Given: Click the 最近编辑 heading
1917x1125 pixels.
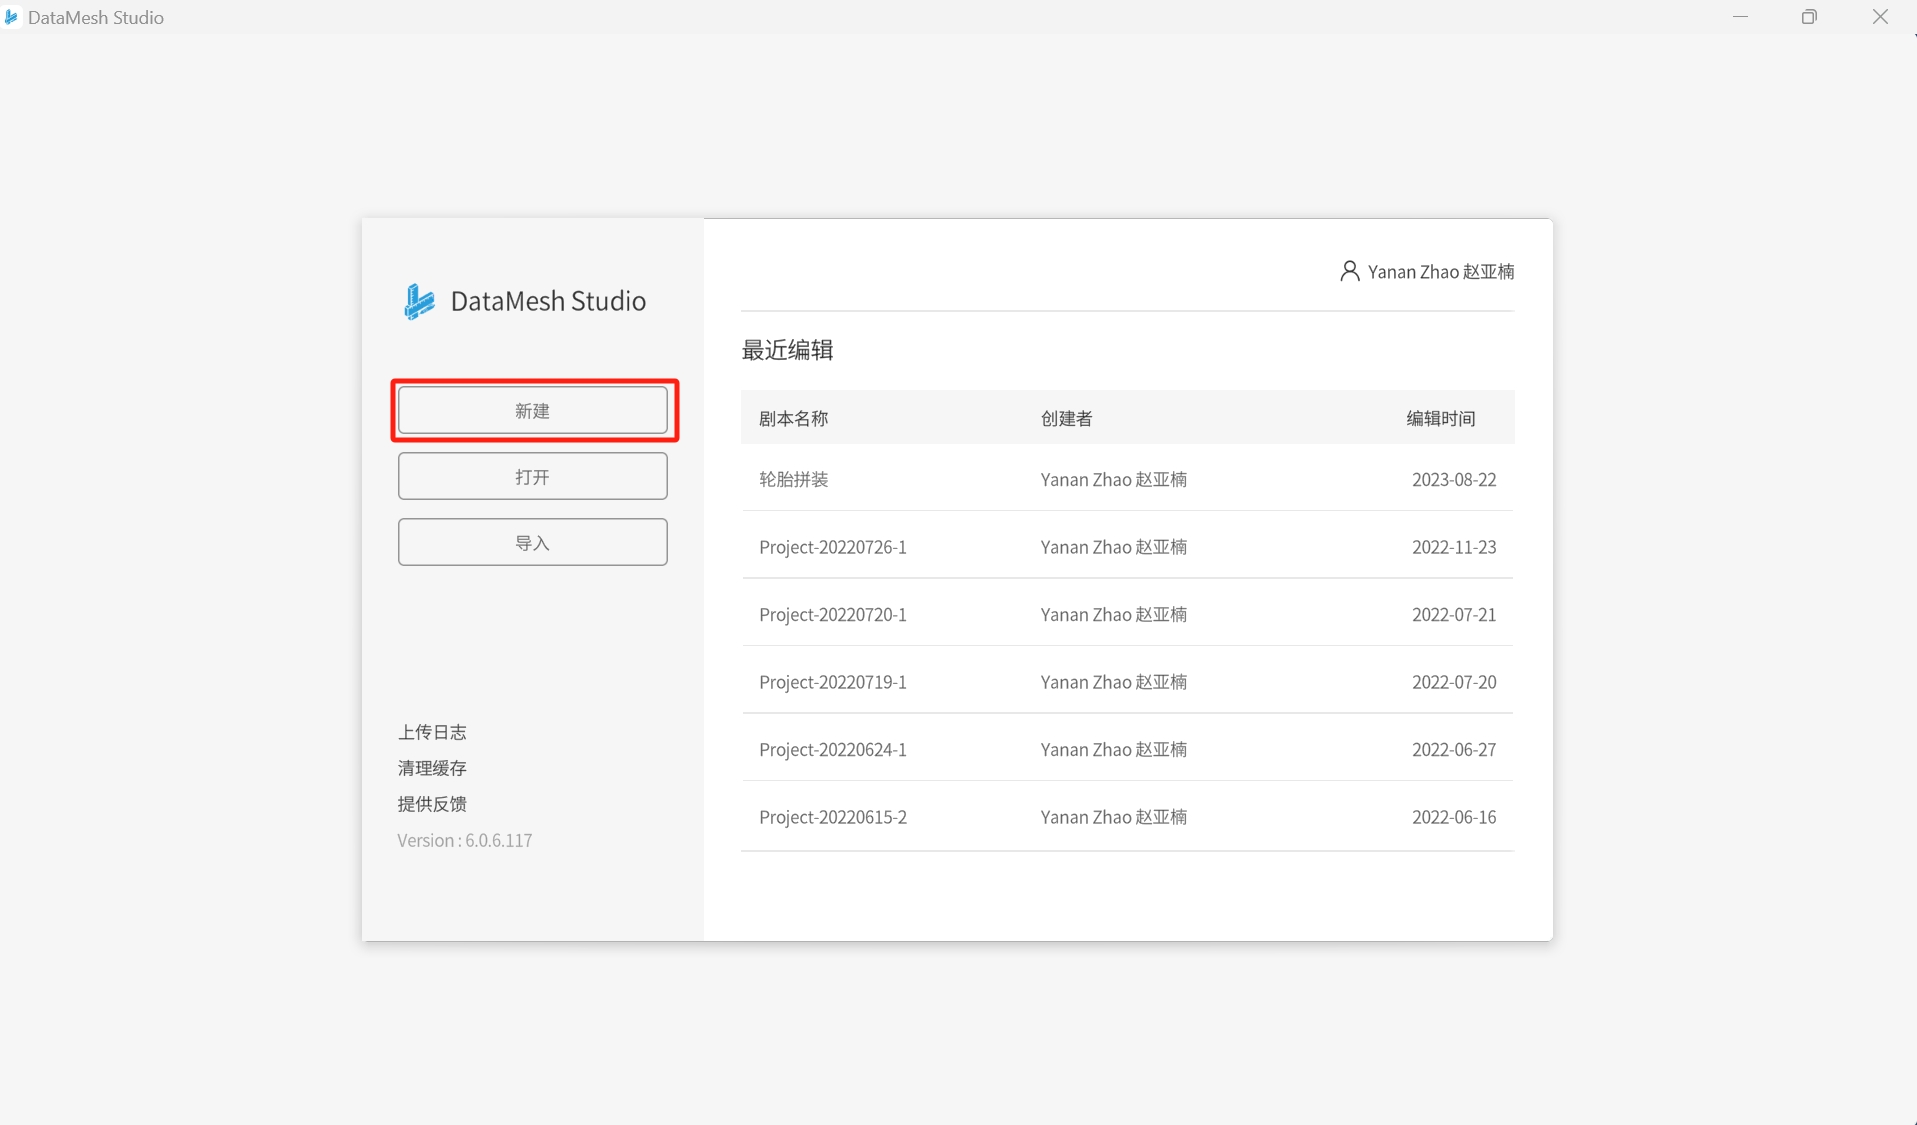Looking at the screenshot, I should (787, 349).
